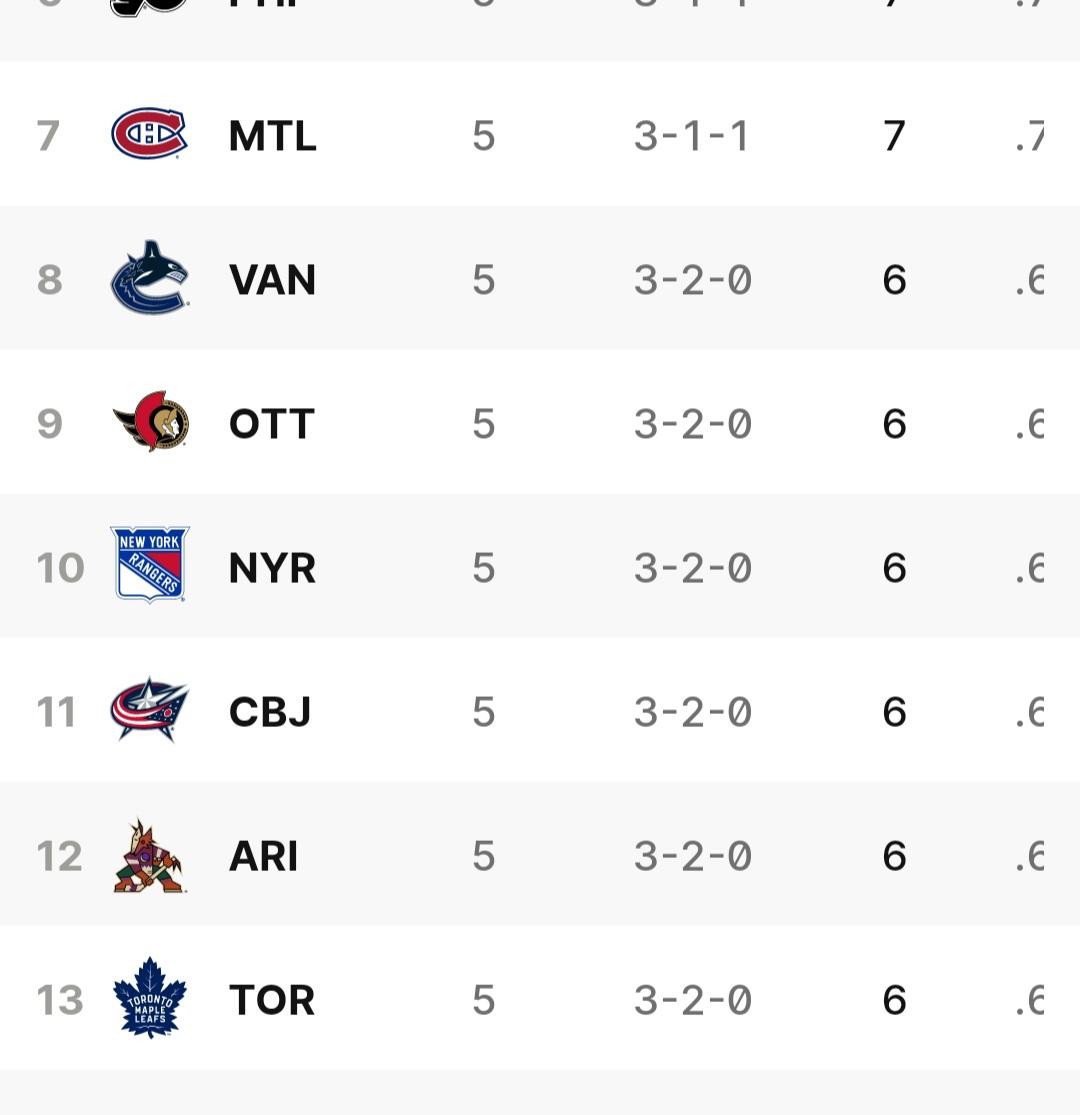Tap the Montreal Canadiens logo
The height and width of the screenshot is (1115, 1080).
tap(149, 134)
